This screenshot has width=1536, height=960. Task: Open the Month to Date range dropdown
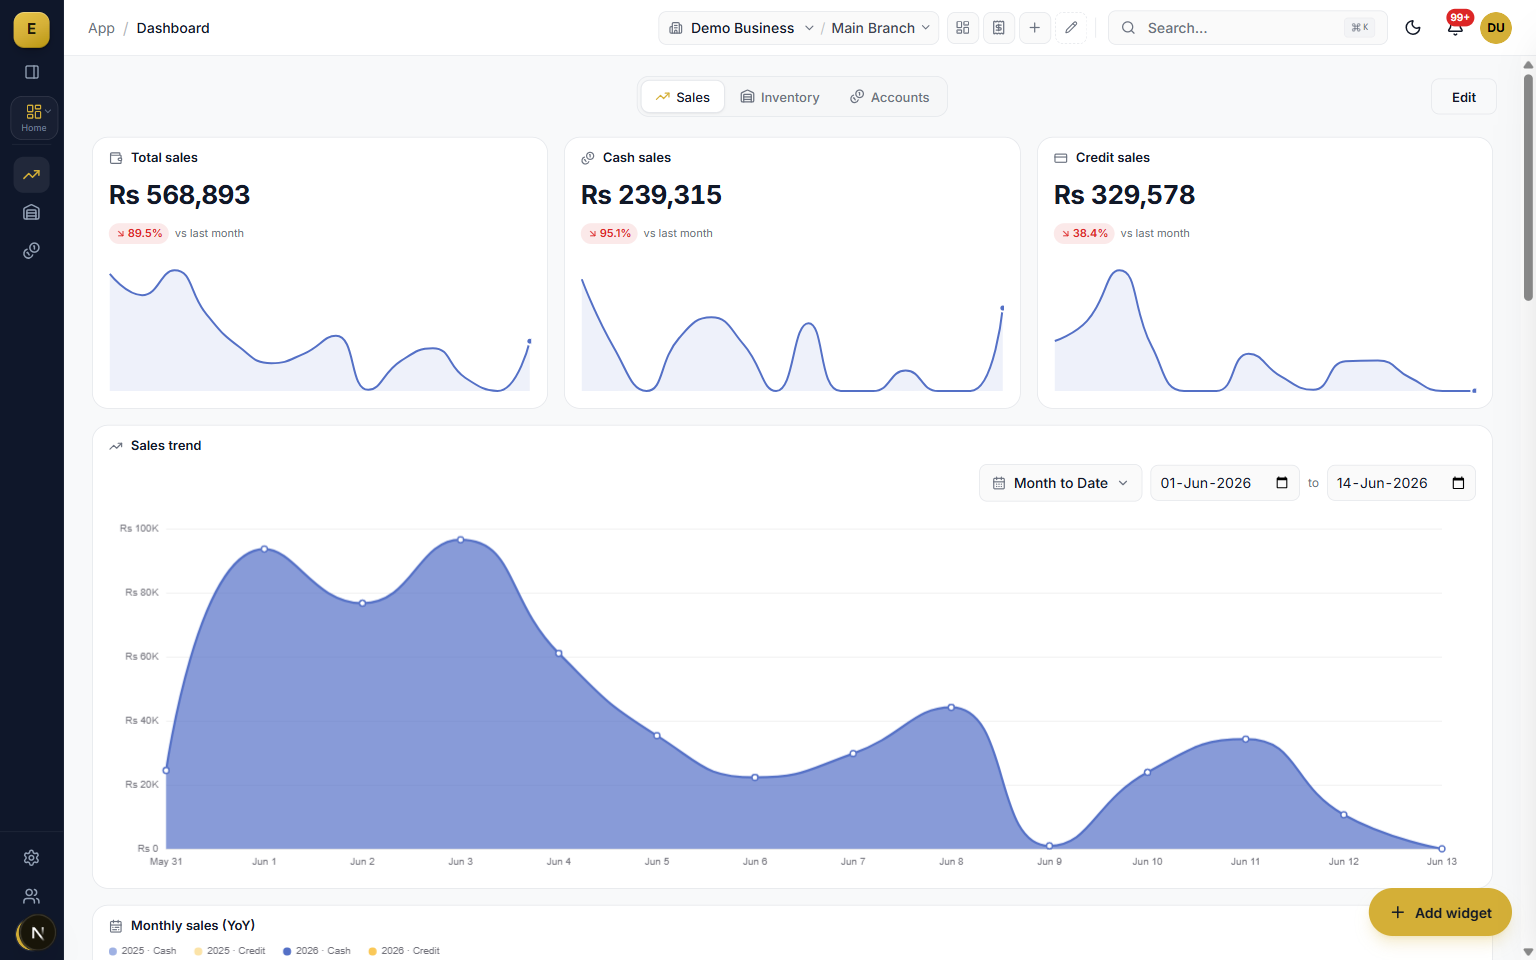(x=1060, y=483)
